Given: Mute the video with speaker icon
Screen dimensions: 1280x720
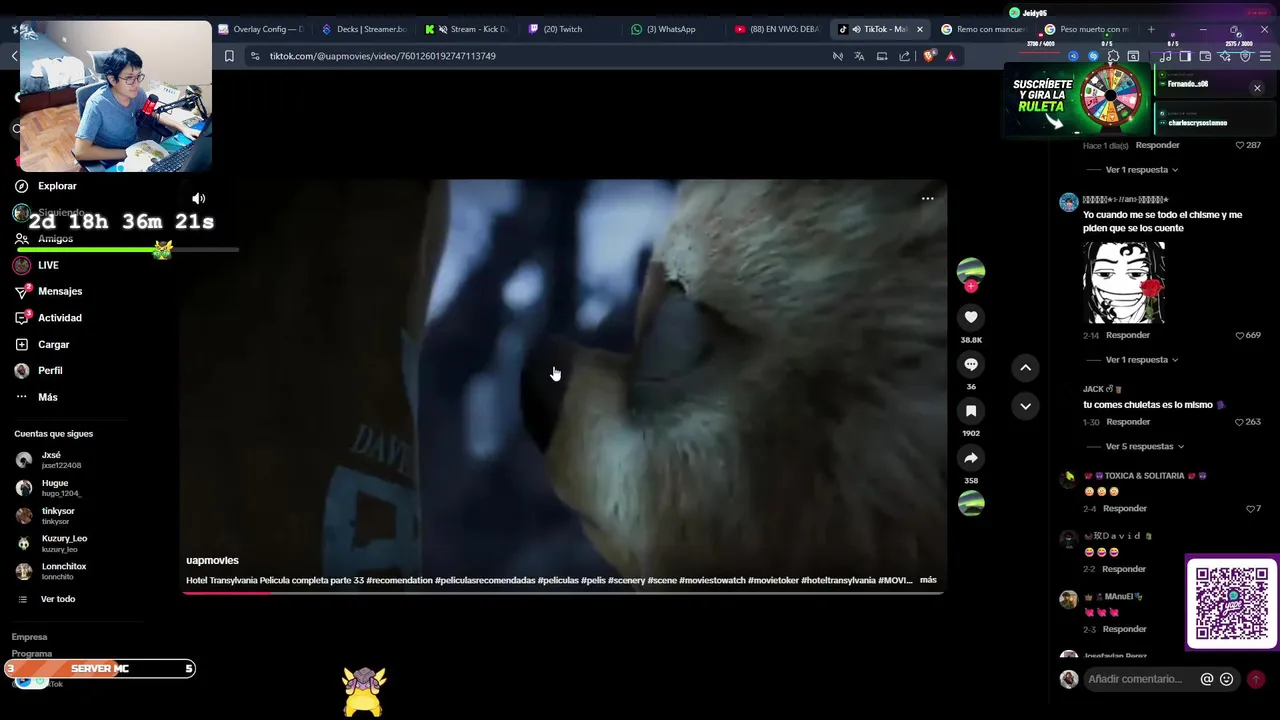Looking at the screenshot, I should coord(198,198).
